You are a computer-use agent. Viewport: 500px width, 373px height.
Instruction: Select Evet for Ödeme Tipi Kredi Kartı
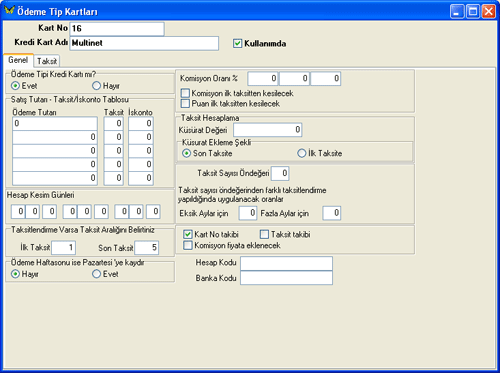coord(15,86)
